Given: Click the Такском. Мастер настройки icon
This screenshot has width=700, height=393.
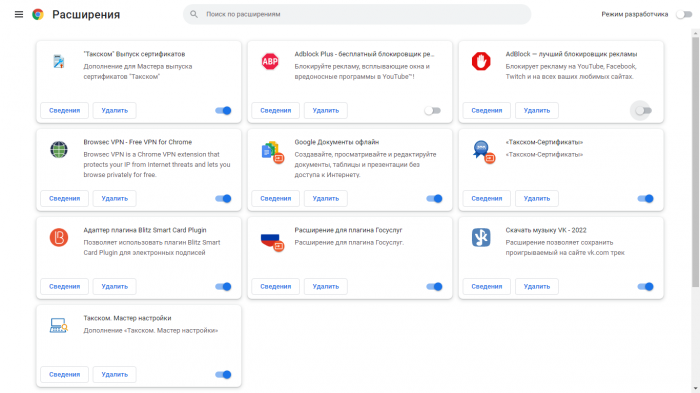Looking at the screenshot, I should tap(58, 325).
